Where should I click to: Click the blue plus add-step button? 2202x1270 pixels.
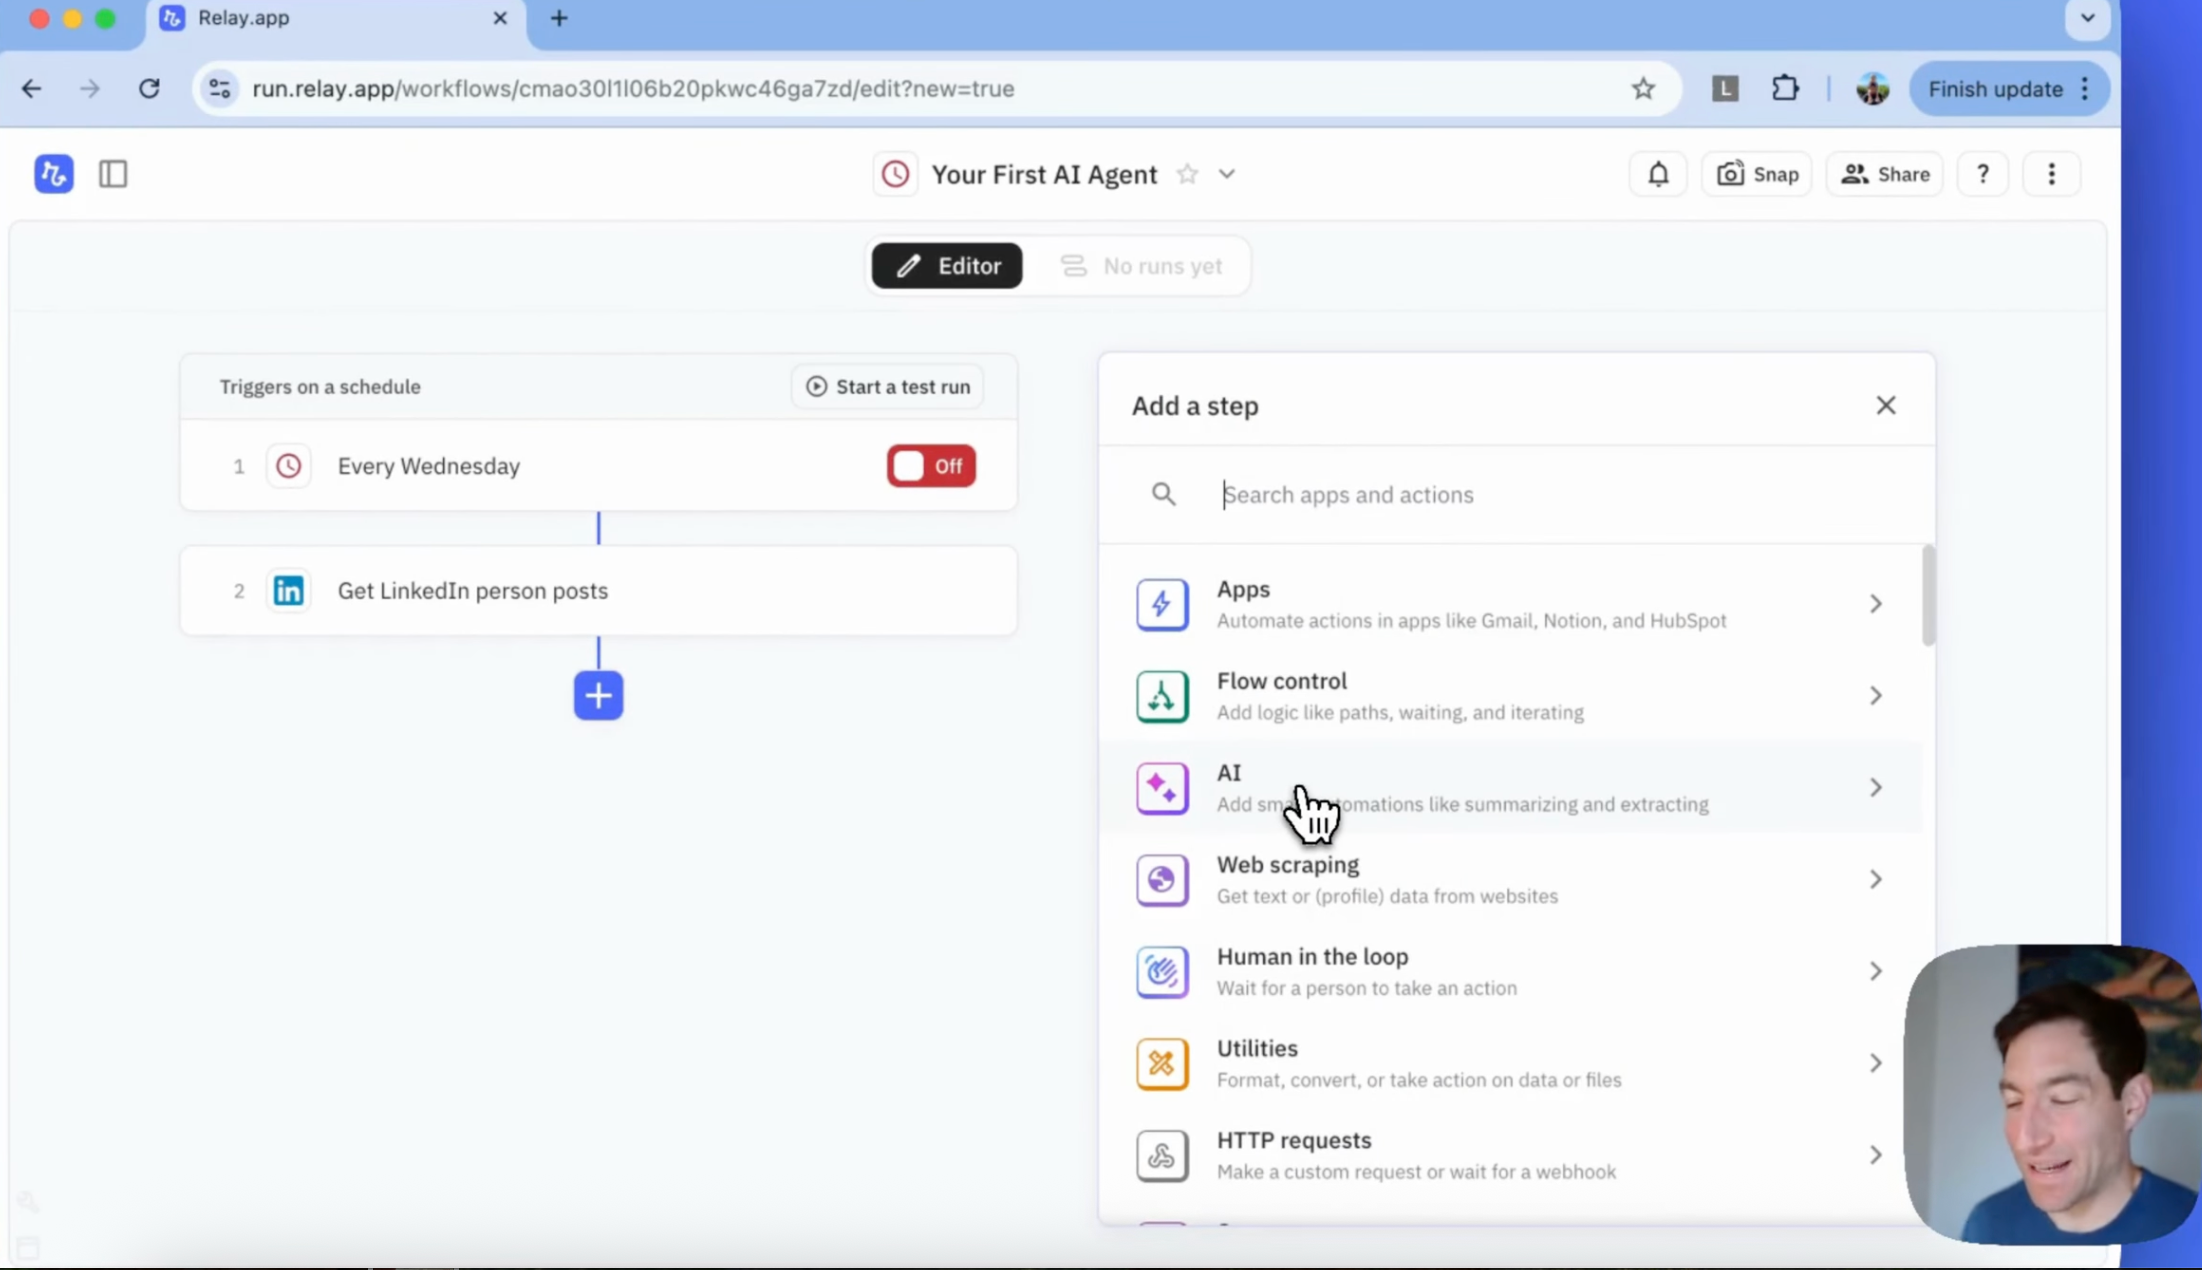[x=598, y=696]
